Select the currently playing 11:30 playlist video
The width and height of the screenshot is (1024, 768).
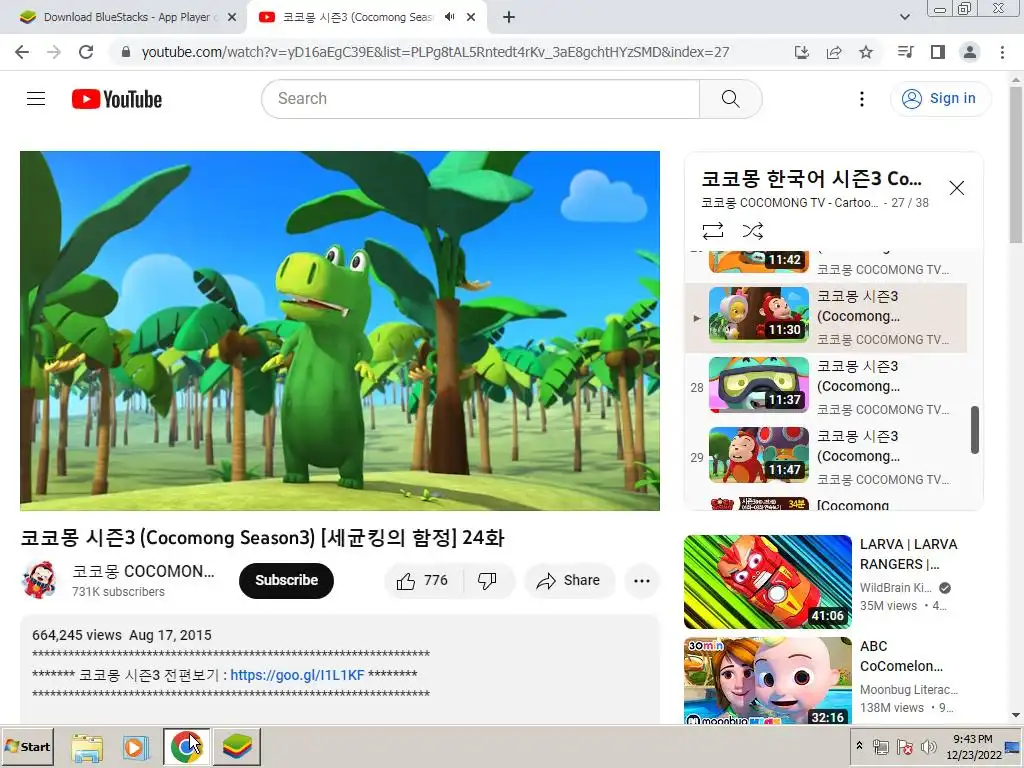point(826,318)
